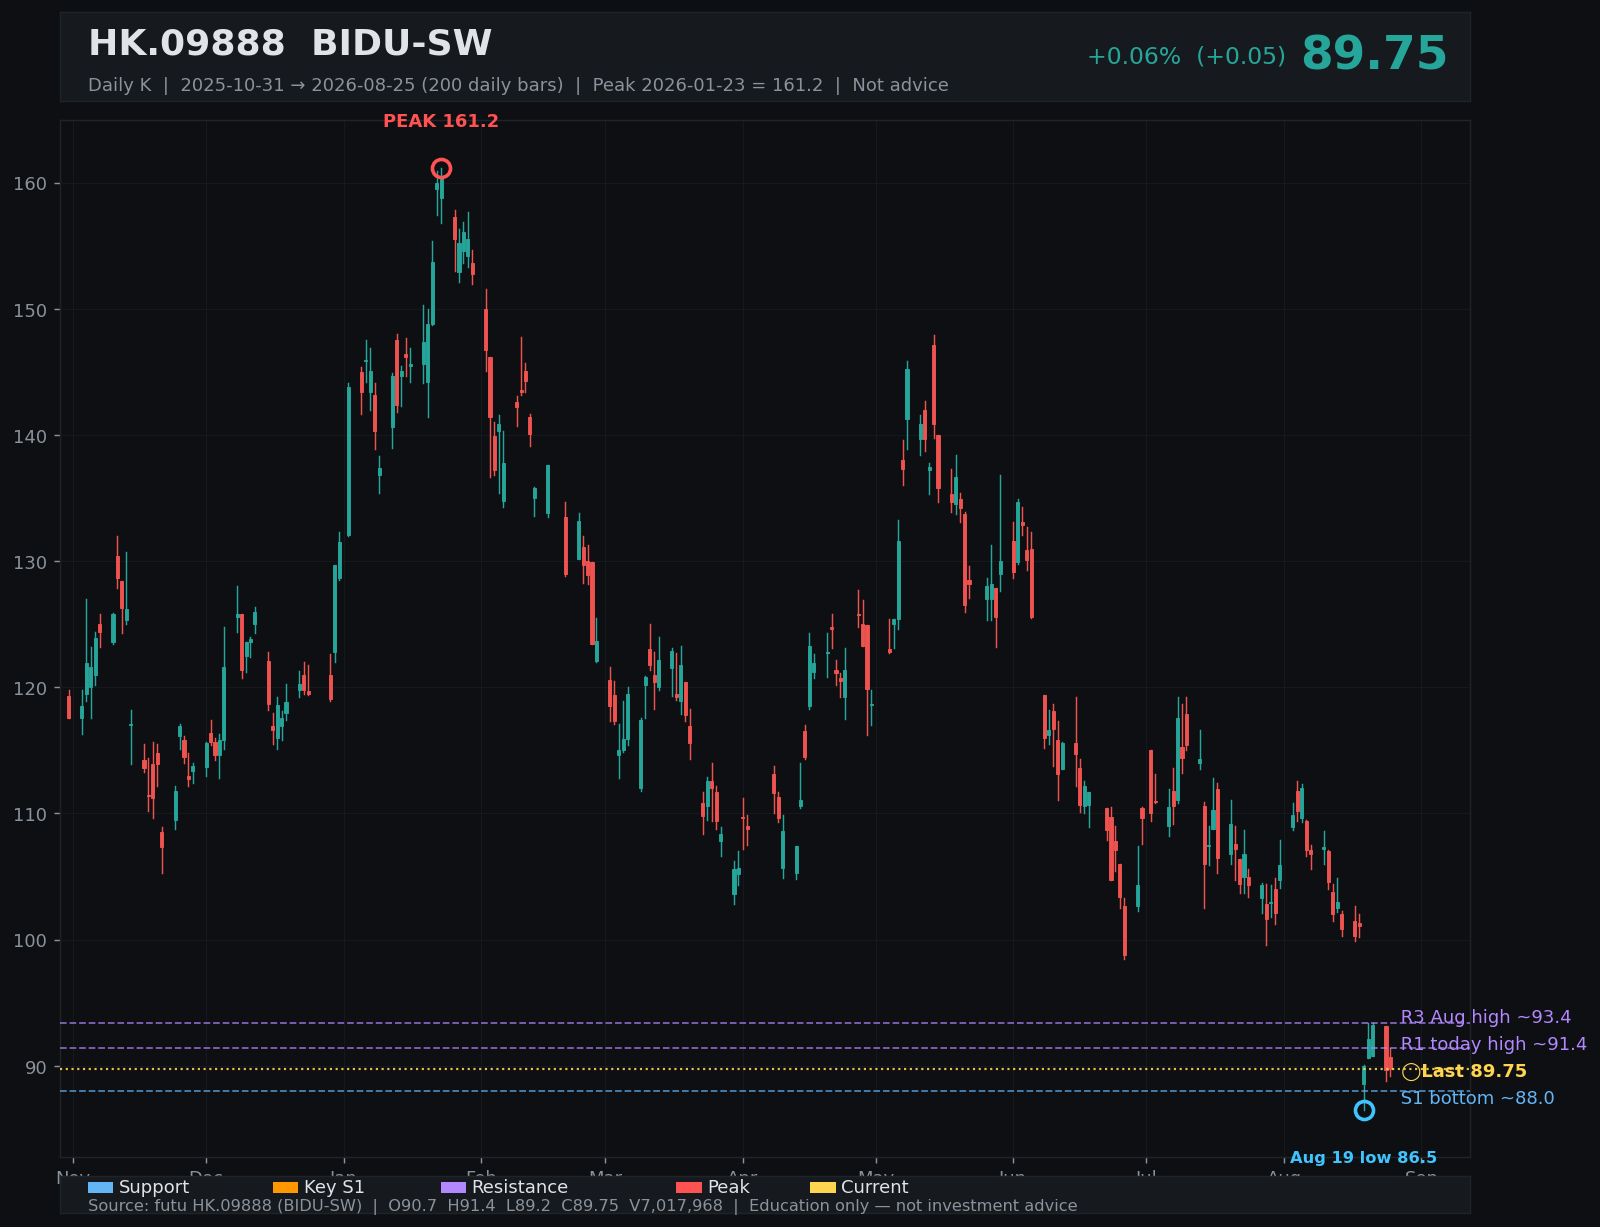Click the "Resistance" legend label

click(x=520, y=1187)
